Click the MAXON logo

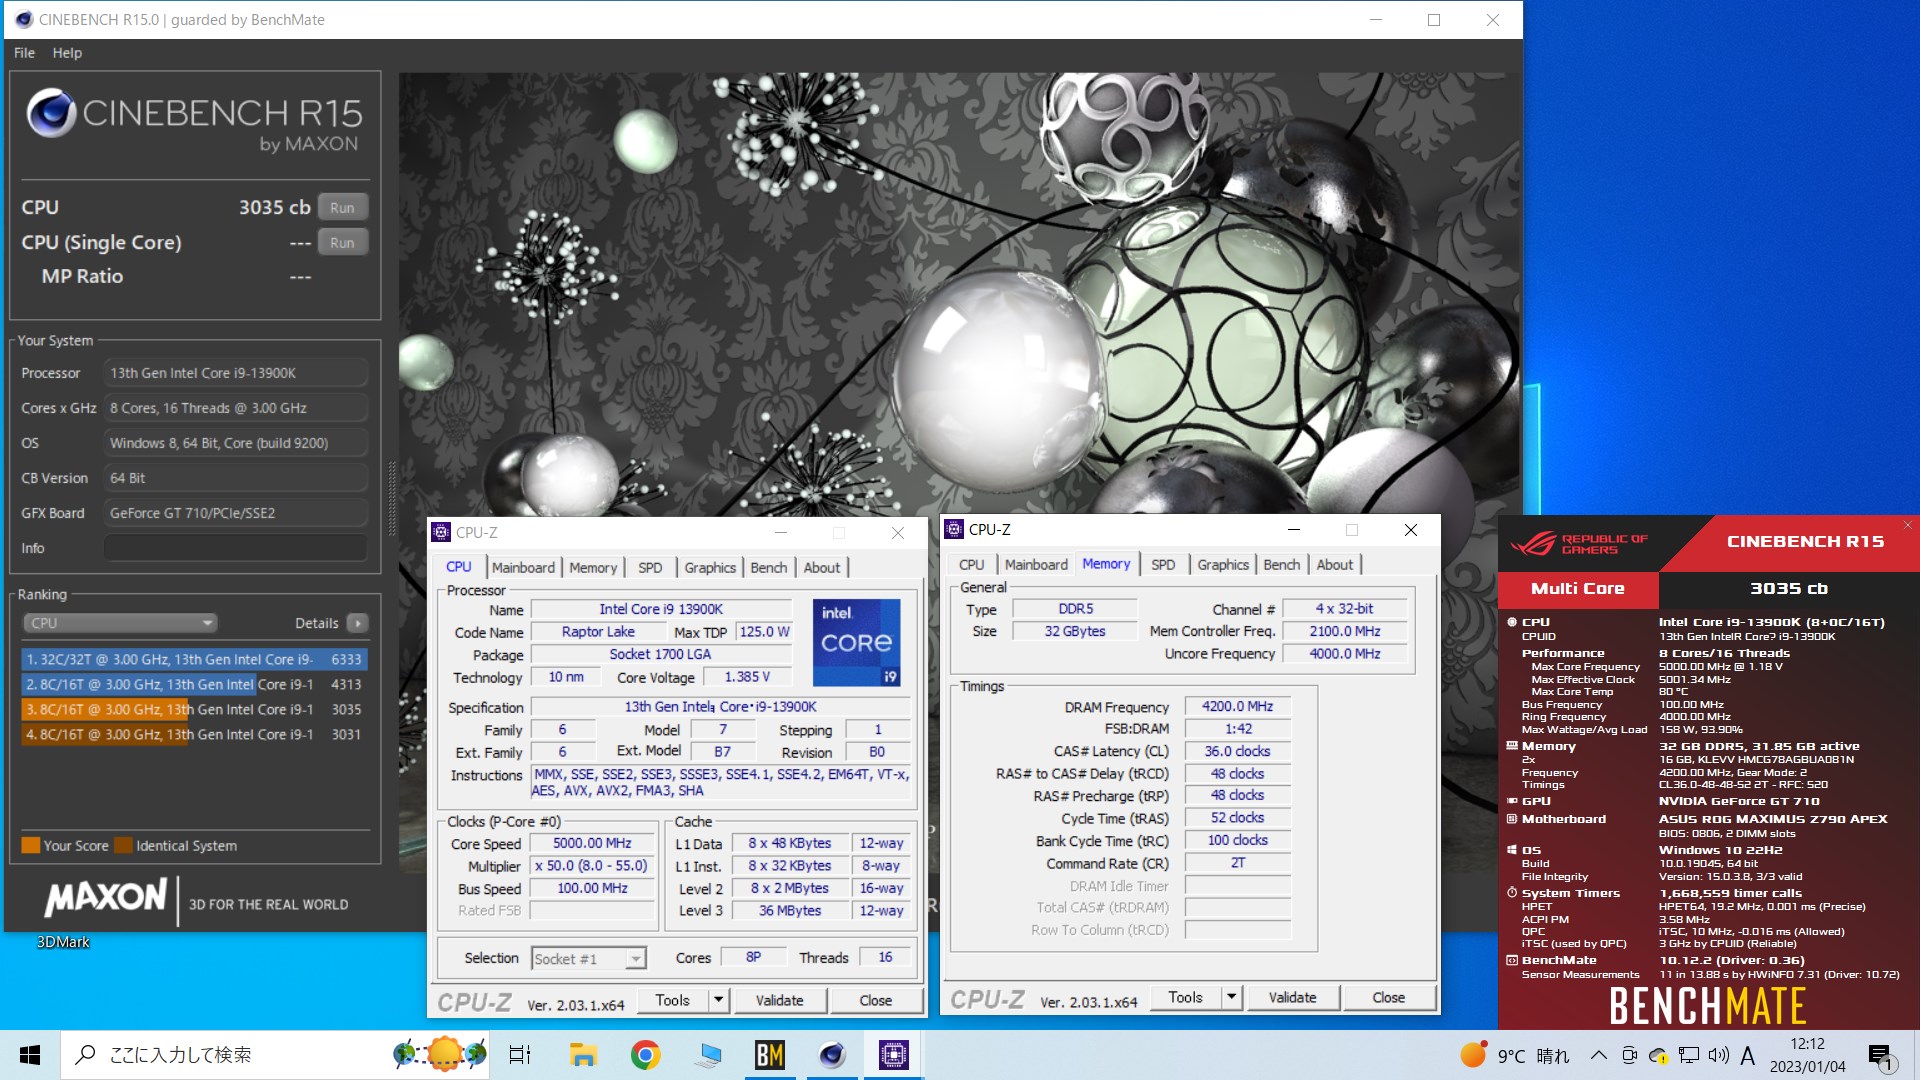pyautogui.click(x=105, y=897)
